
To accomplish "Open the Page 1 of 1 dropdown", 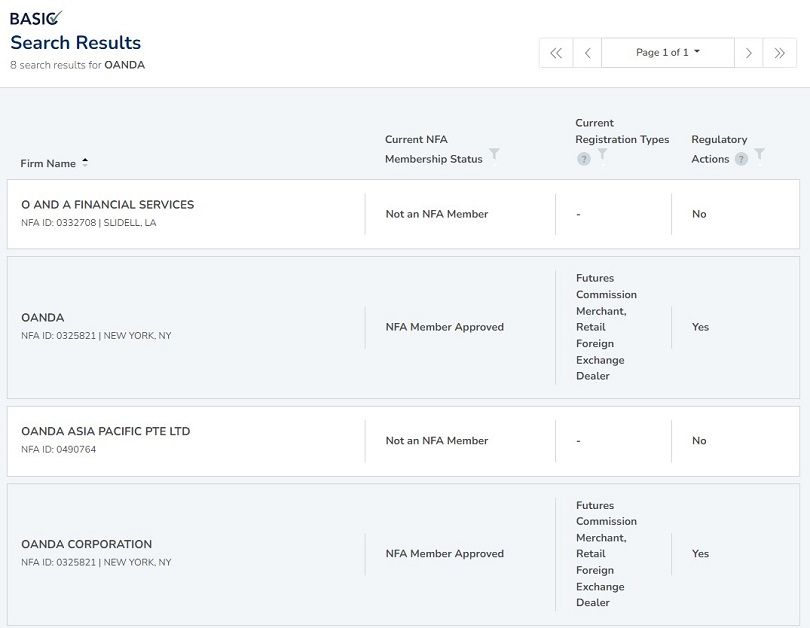I will point(667,52).
